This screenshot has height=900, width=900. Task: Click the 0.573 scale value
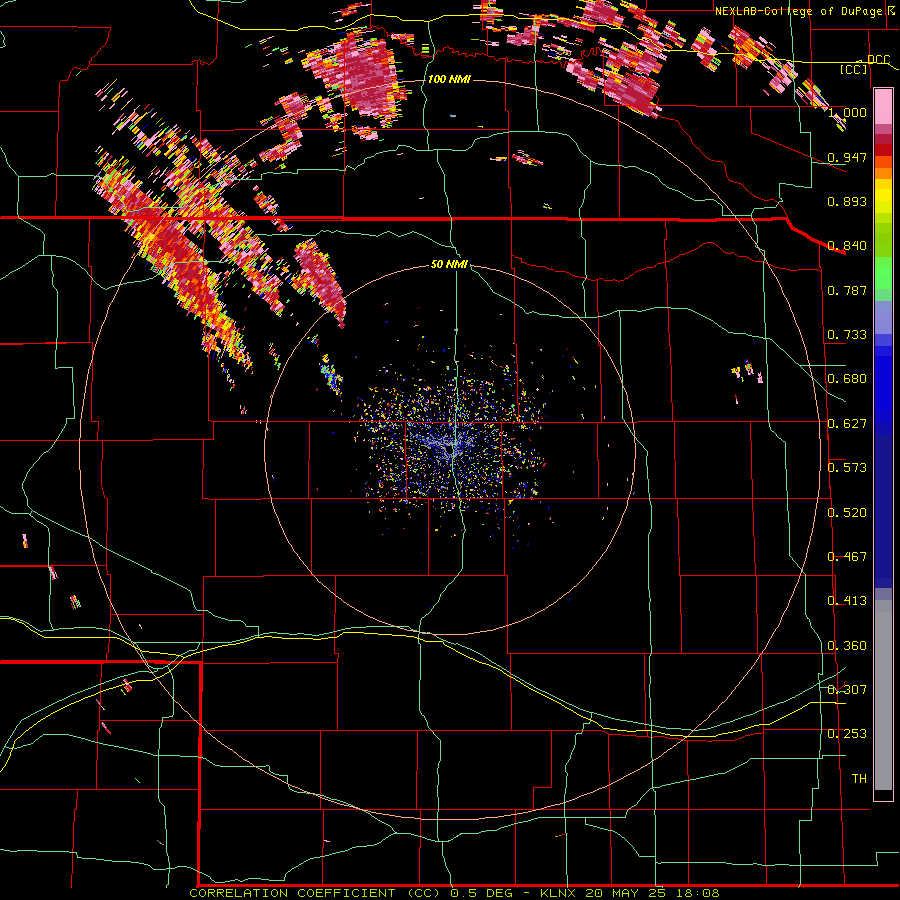point(847,468)
